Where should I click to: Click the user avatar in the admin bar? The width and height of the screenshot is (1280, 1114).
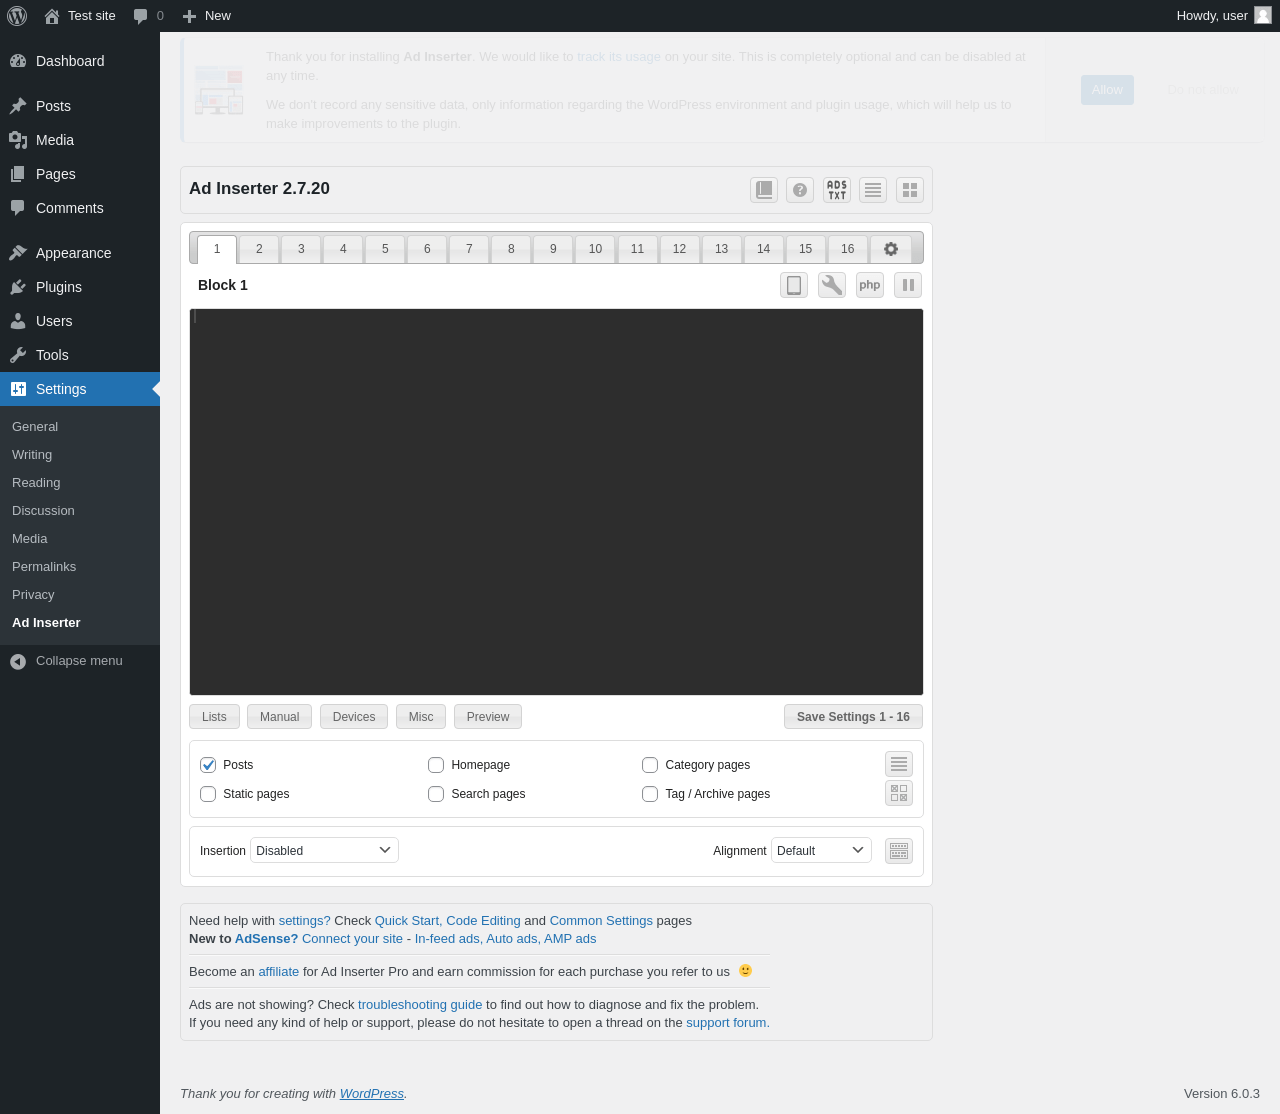1263,16
